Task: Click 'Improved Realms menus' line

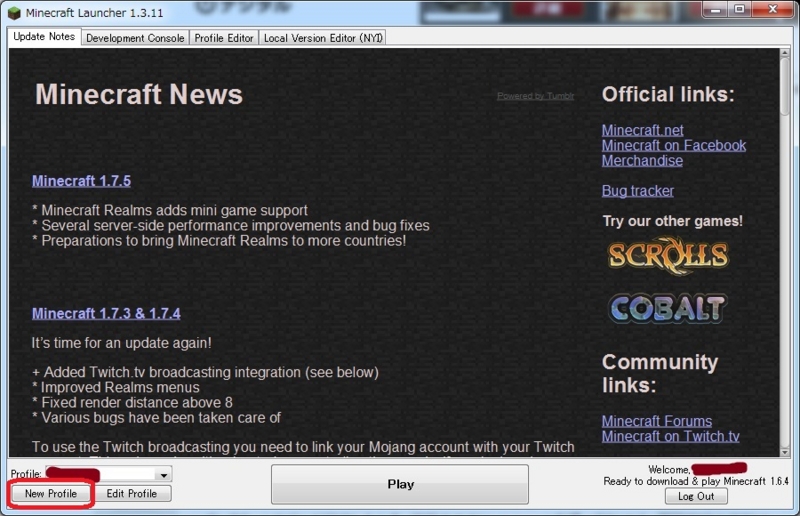Action: (x=116, y=387)
